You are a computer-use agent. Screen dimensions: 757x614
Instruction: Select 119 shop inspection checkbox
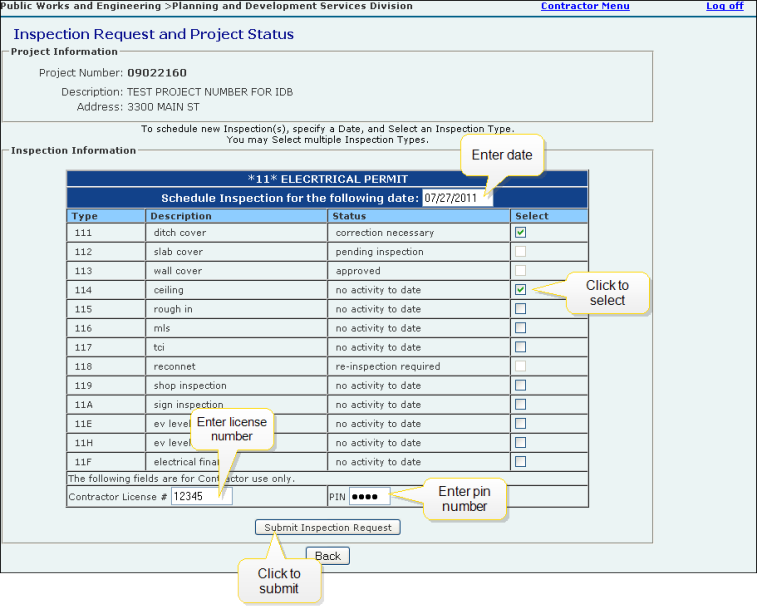tap(520, 385)
